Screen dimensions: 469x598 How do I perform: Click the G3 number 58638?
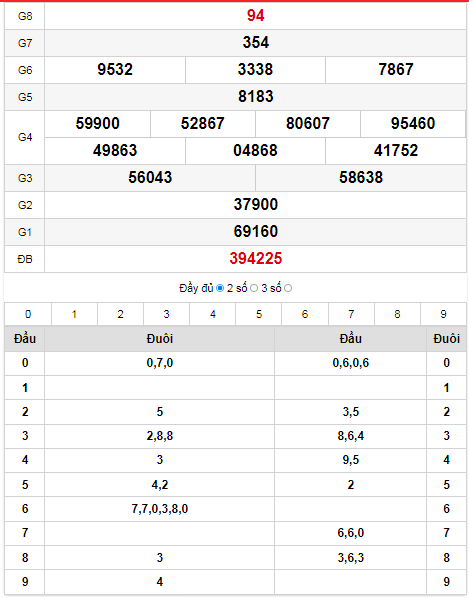[x=361, y=178]
